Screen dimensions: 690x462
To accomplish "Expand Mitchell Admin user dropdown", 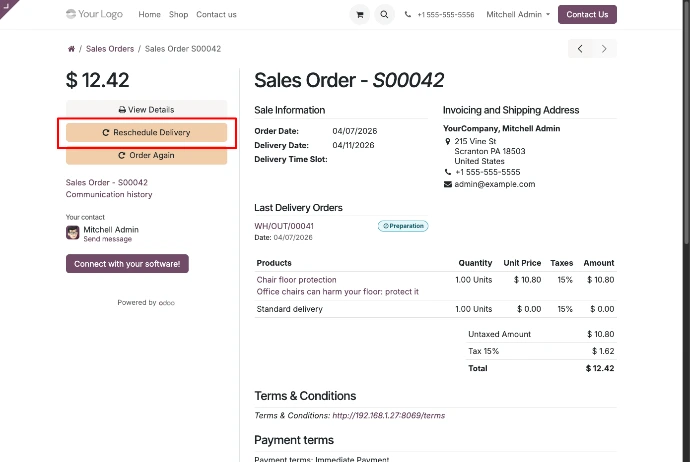I will point(517,15).
